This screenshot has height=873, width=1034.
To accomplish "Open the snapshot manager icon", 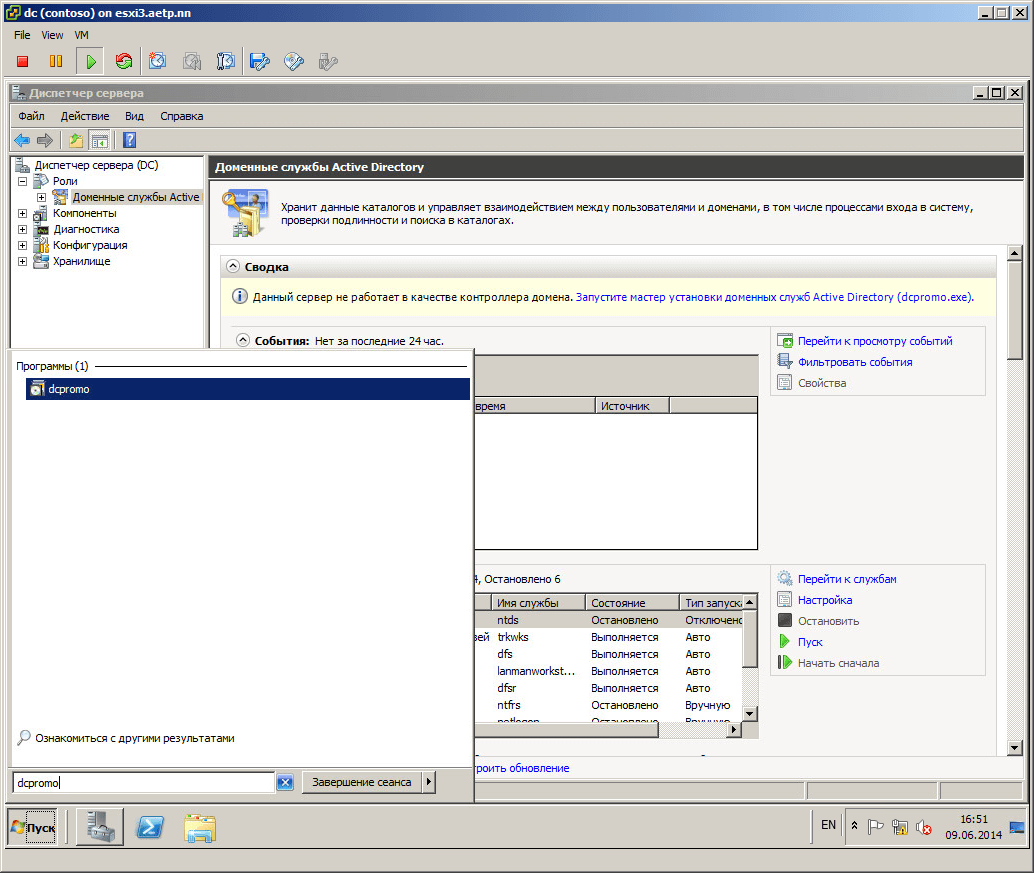I will click(x=226, y=62).
